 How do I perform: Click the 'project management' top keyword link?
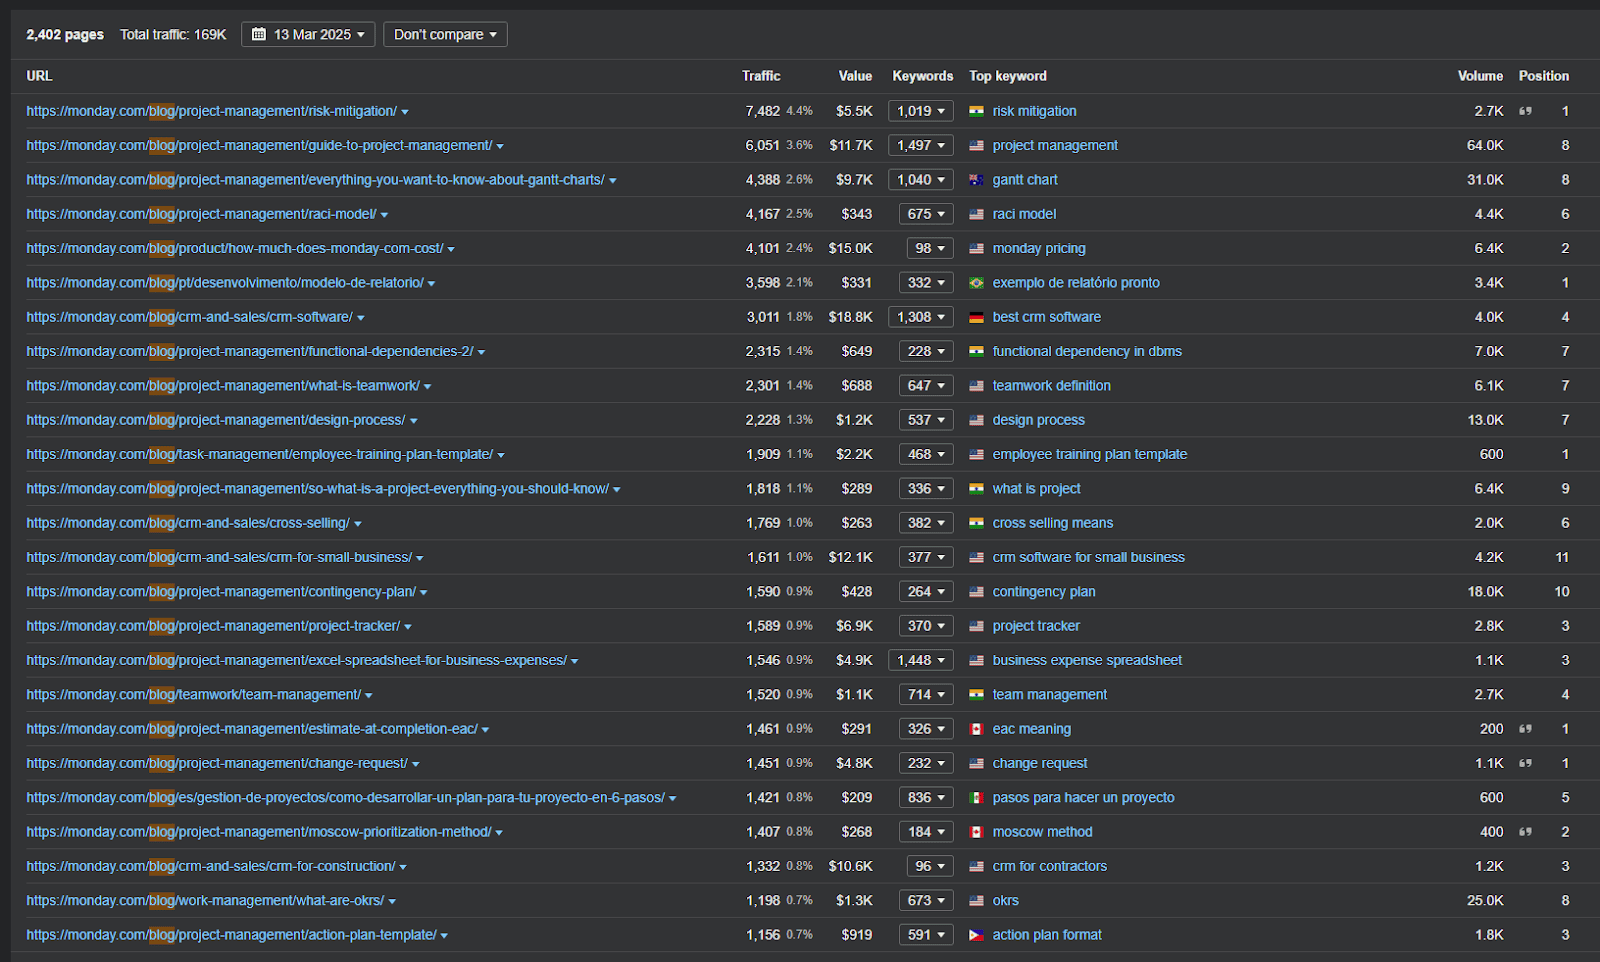[1055, 145]
